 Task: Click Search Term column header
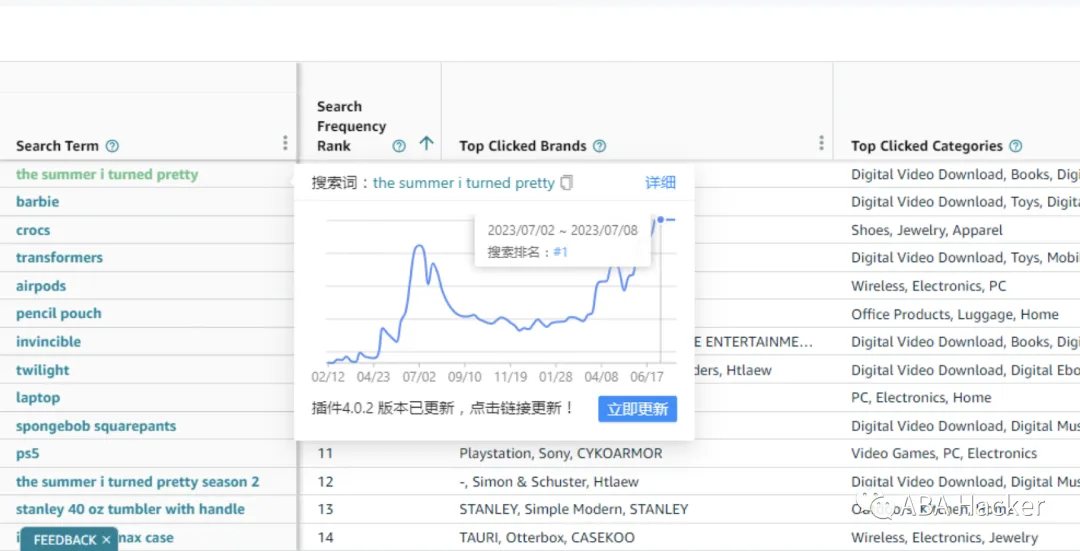[57, 146]
